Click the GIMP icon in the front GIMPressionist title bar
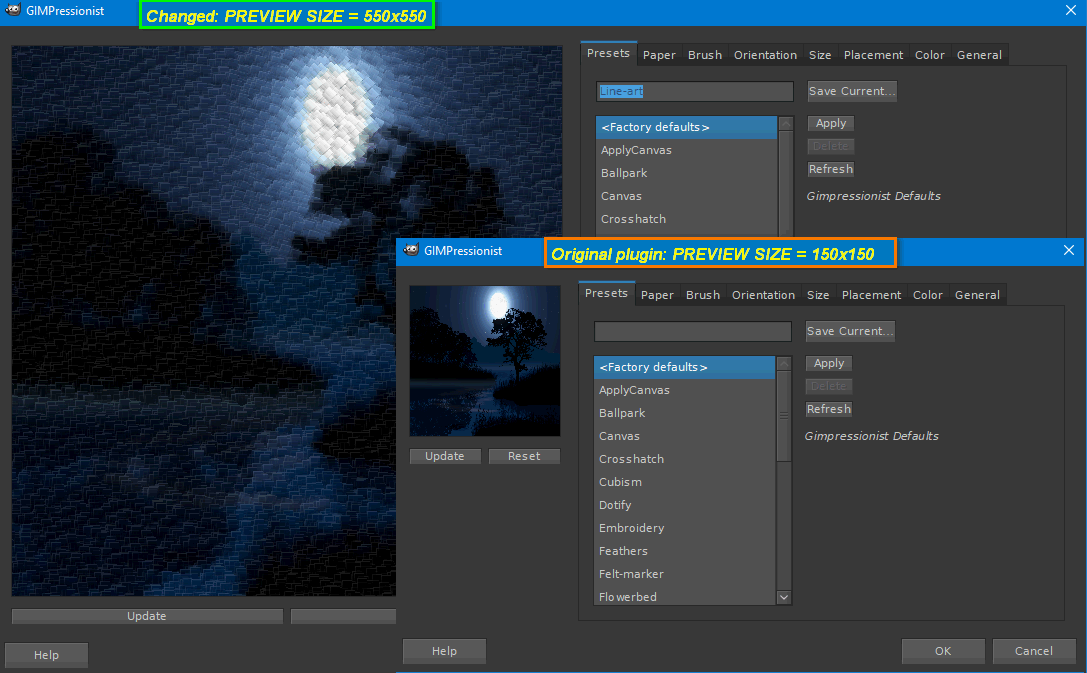Image resolution: width=1087 pixels, height=673 pixels. point(411,250)
